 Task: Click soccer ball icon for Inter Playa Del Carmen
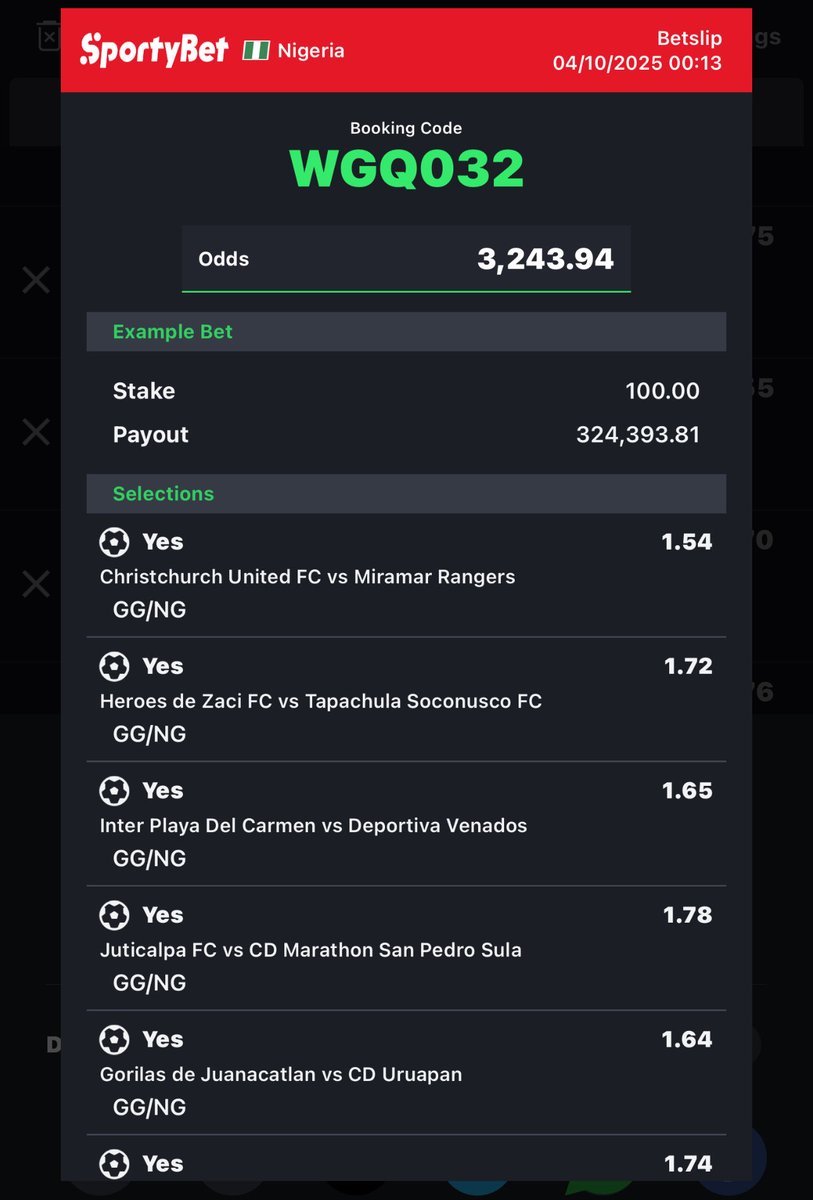[x=114, y=791]
